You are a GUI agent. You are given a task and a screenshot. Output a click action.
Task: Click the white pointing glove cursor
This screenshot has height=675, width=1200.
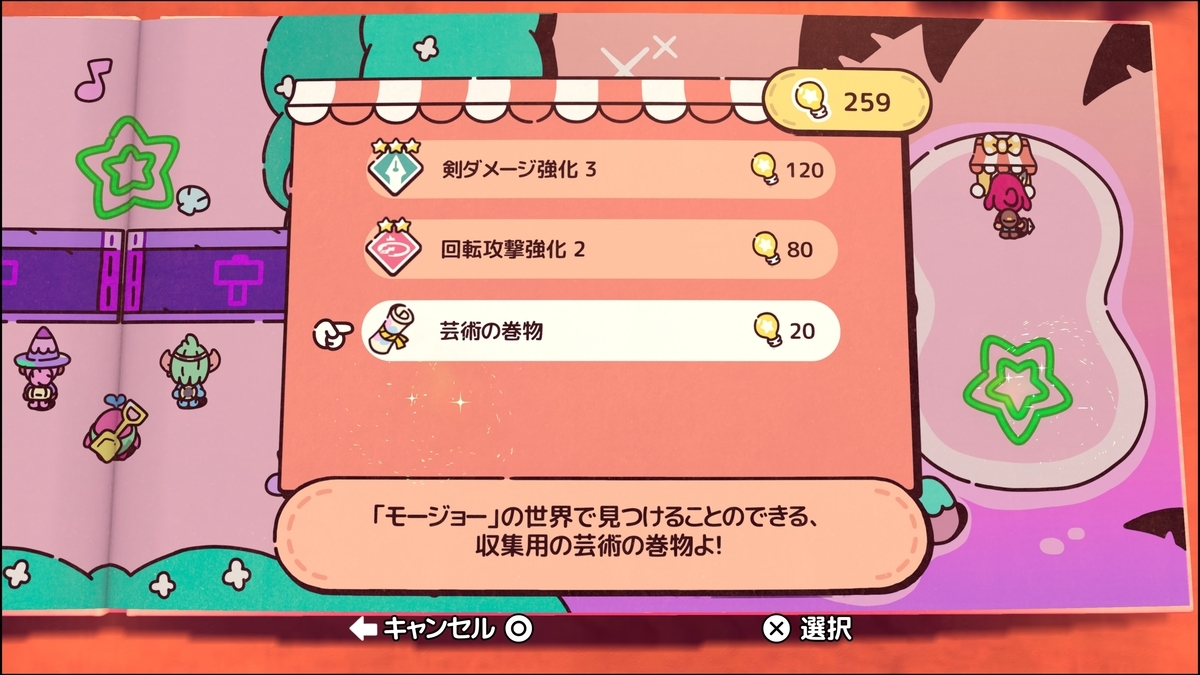pyautogui.click(x=334, y=334)
